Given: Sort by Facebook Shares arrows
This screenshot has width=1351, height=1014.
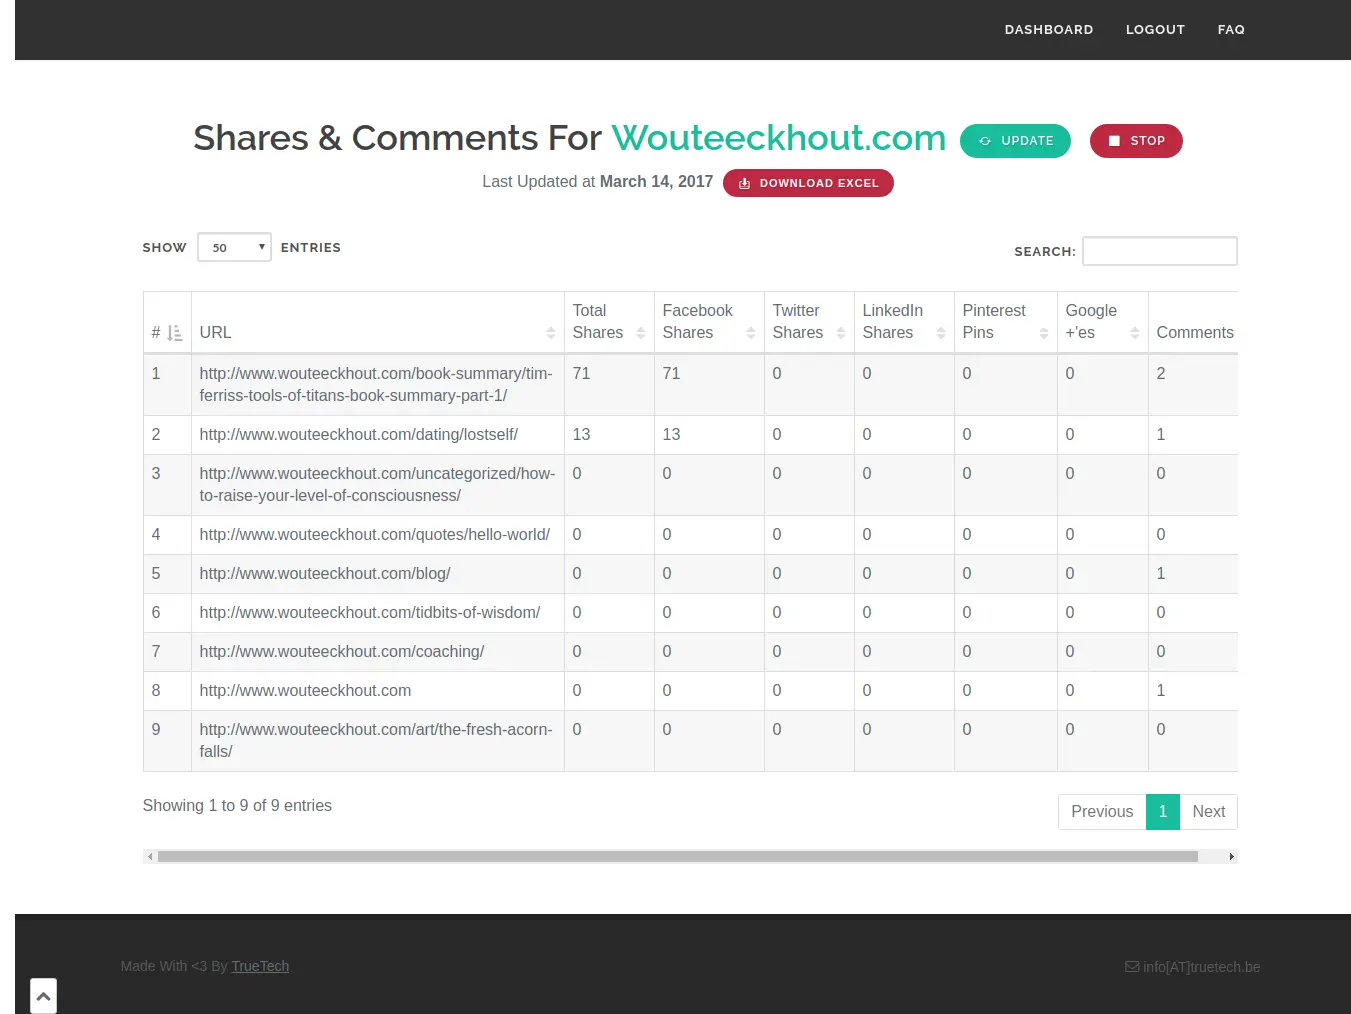Looking at the screenshot, I should click(x=751, y=333).
